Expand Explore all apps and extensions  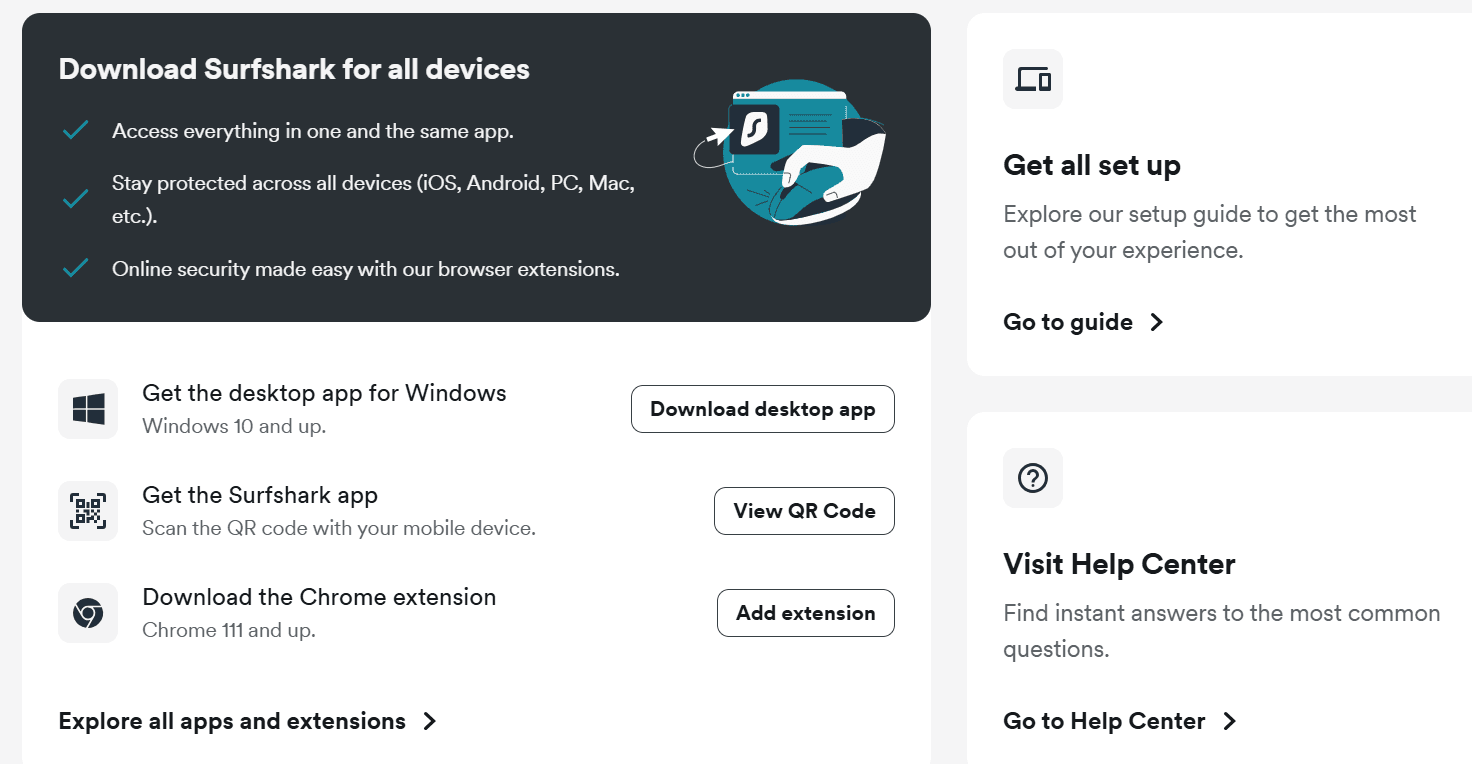click(231, 720)
